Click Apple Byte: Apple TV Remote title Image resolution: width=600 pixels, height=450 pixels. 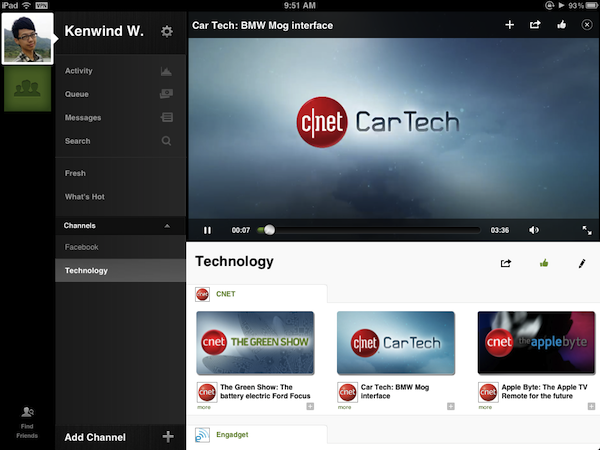tap(544, 391)
